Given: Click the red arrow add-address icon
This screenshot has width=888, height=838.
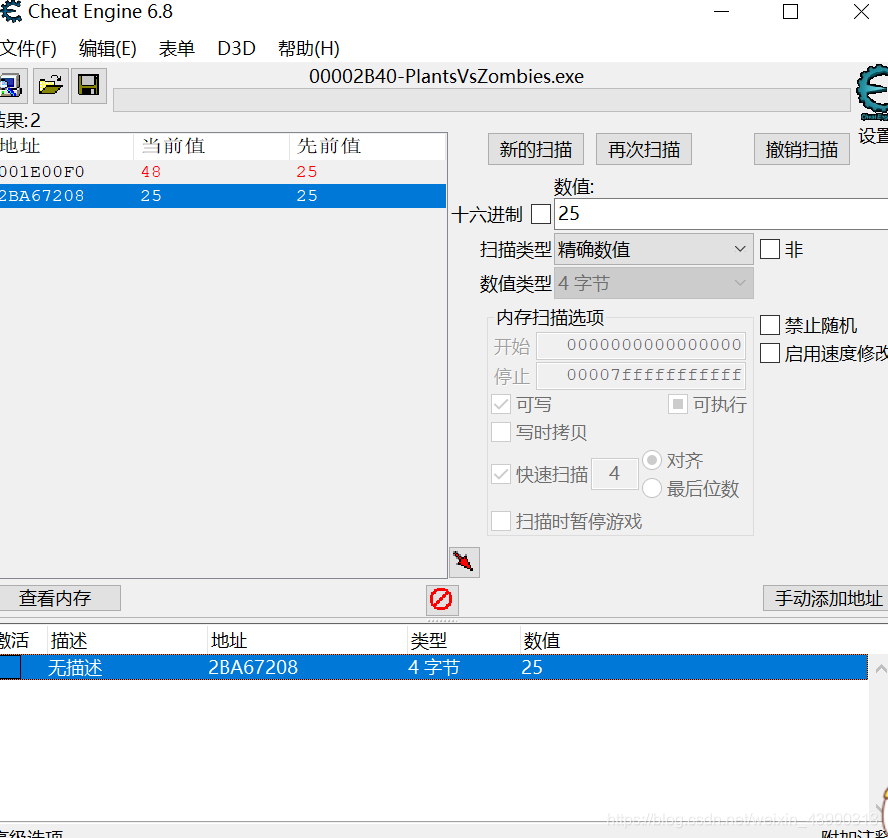Looking at the screenshot, I should point(463,562).
